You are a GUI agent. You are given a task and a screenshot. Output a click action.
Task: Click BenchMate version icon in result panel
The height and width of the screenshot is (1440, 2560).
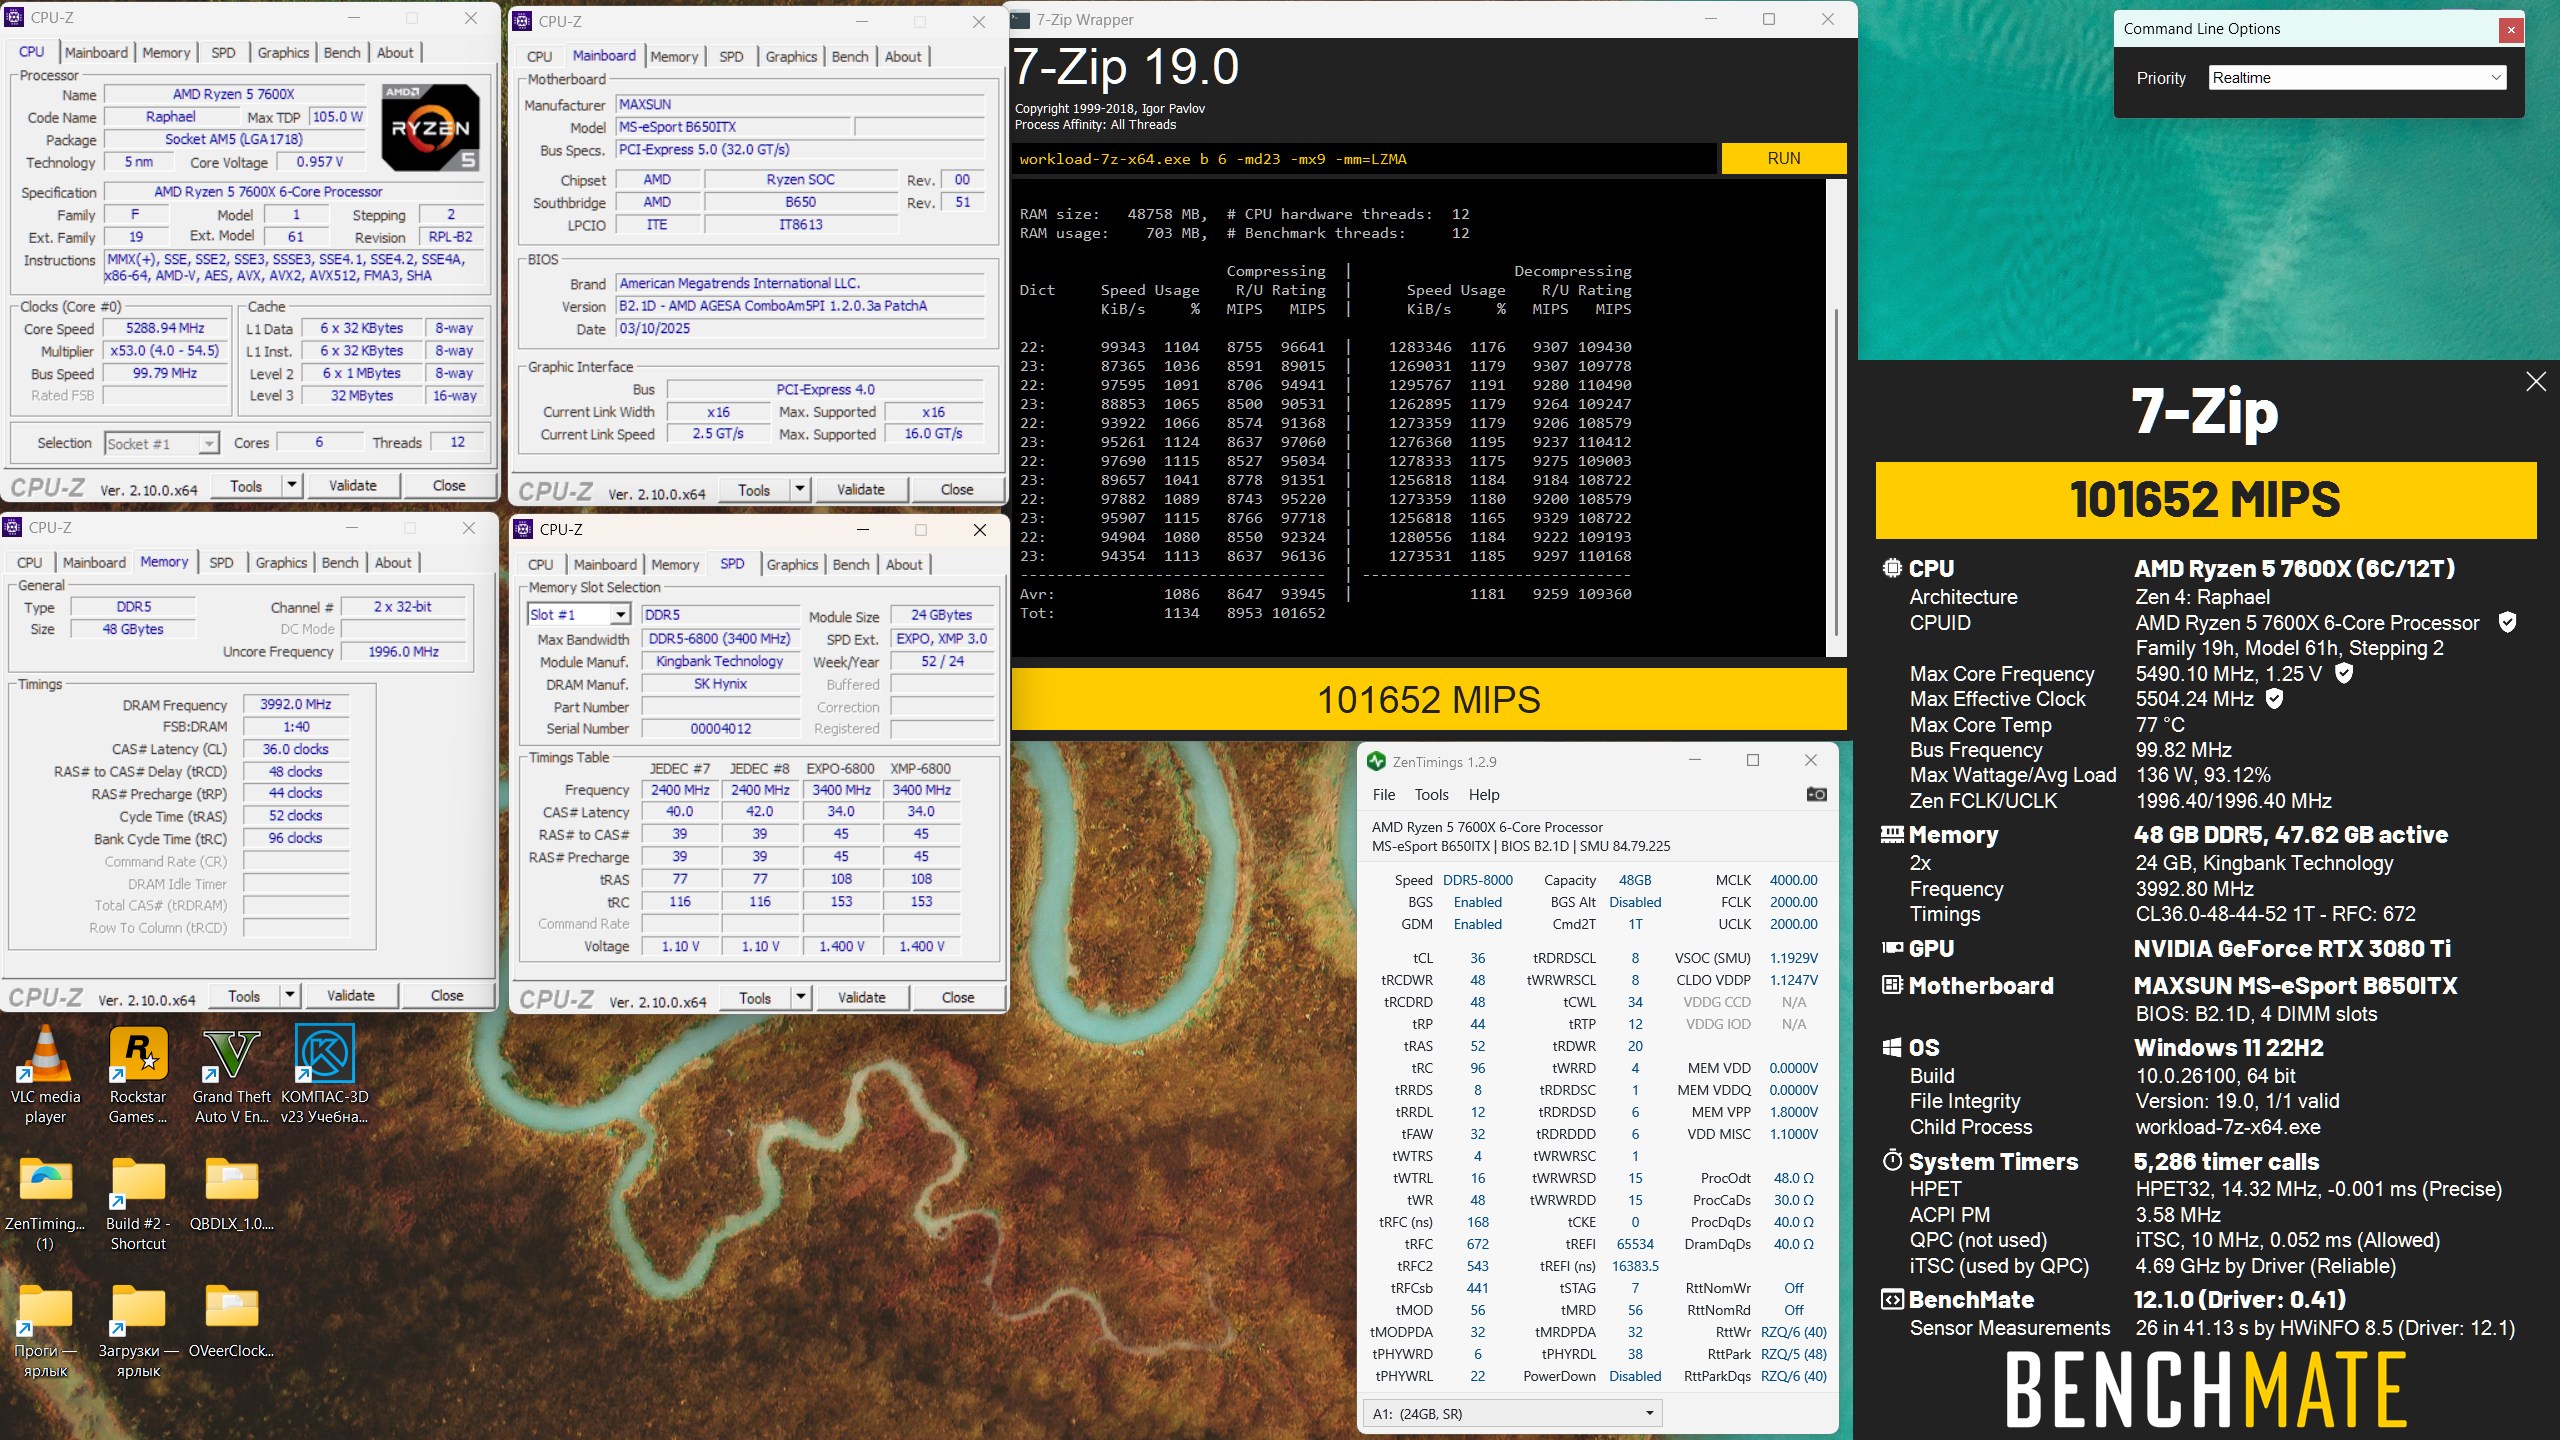pos(1892,1299)
